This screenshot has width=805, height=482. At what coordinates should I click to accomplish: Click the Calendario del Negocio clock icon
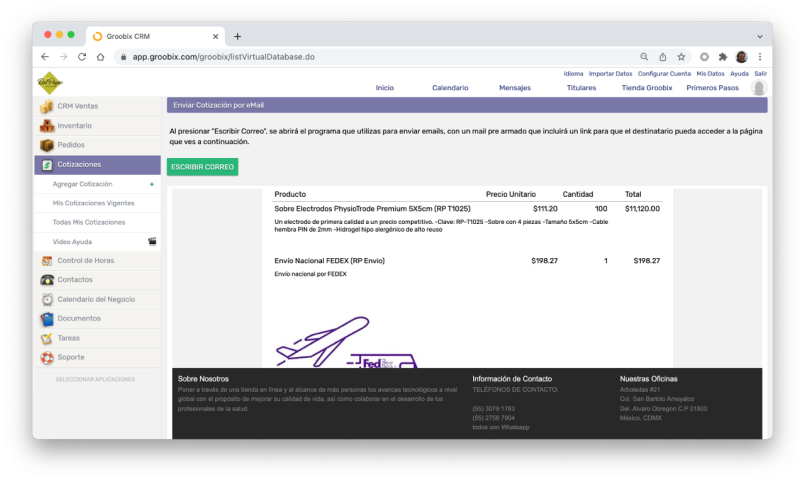47,299
